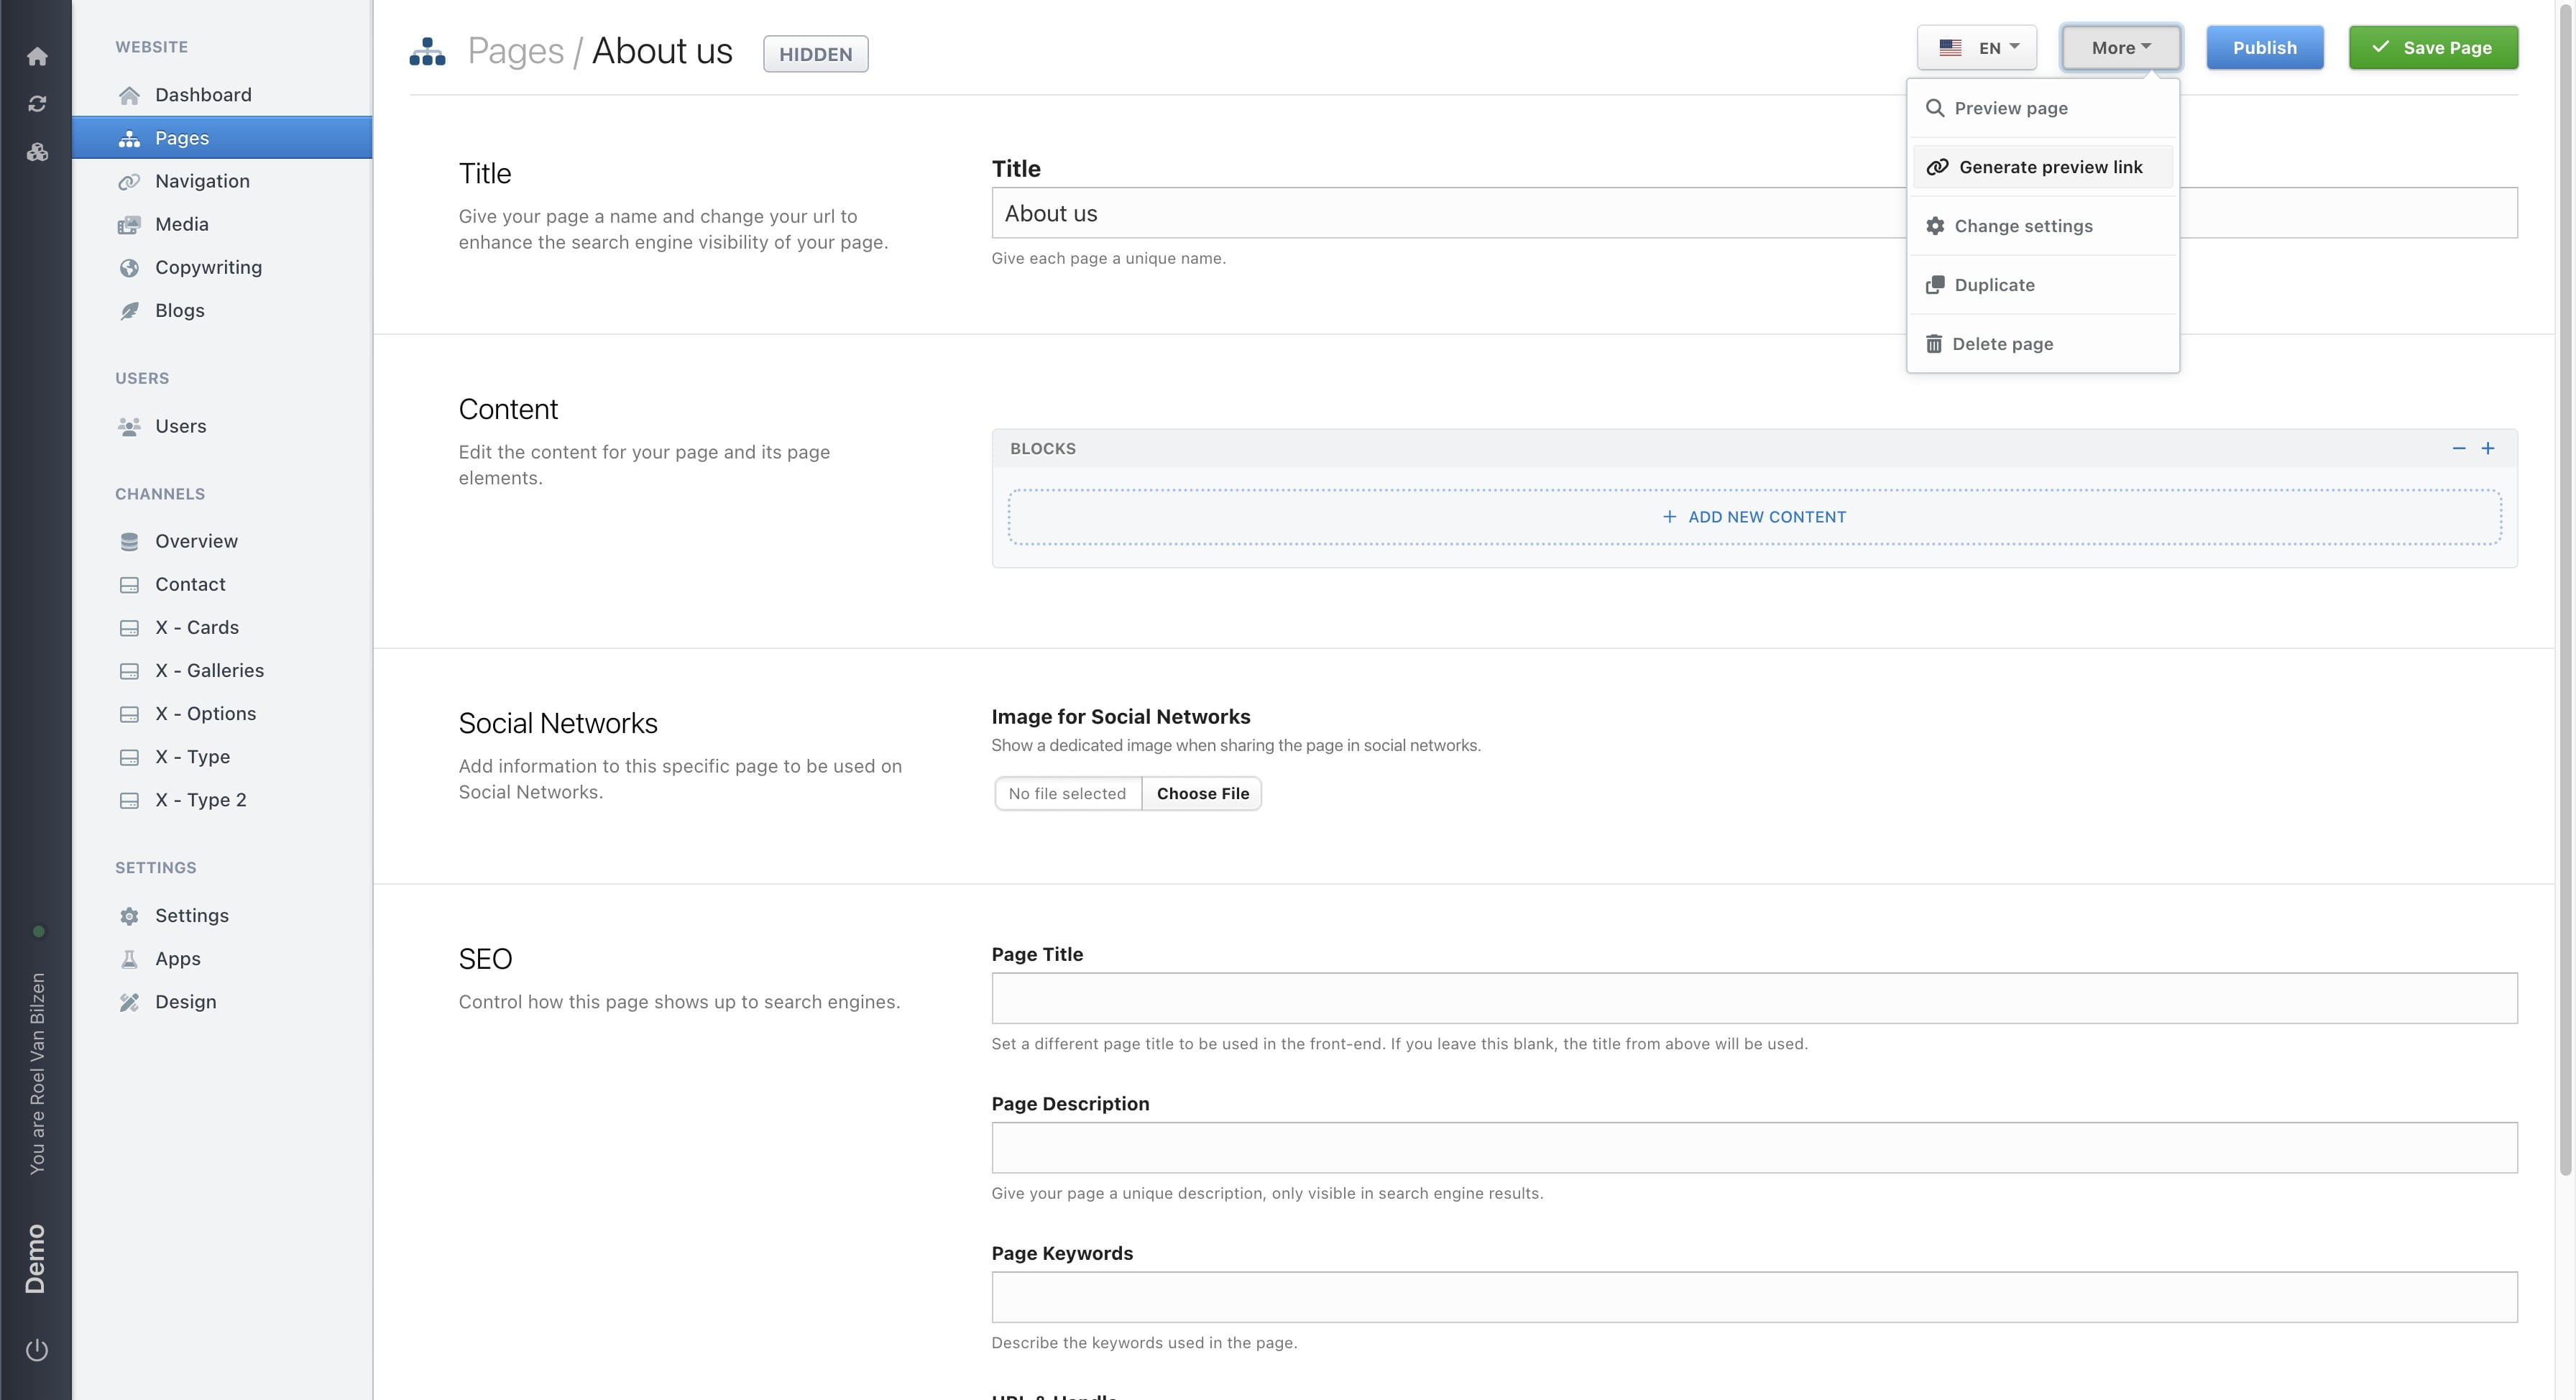Select the Copywriting globe icon
This screenshot has height=1400, width=2576.
coord(130,267)
